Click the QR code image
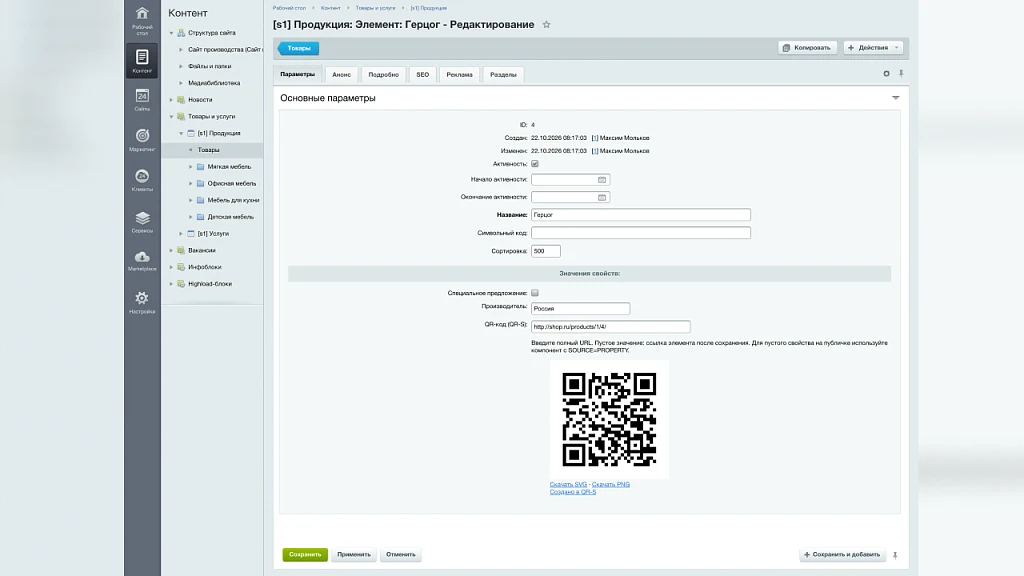Screen dimensions: 1024x576 point(609,419)
